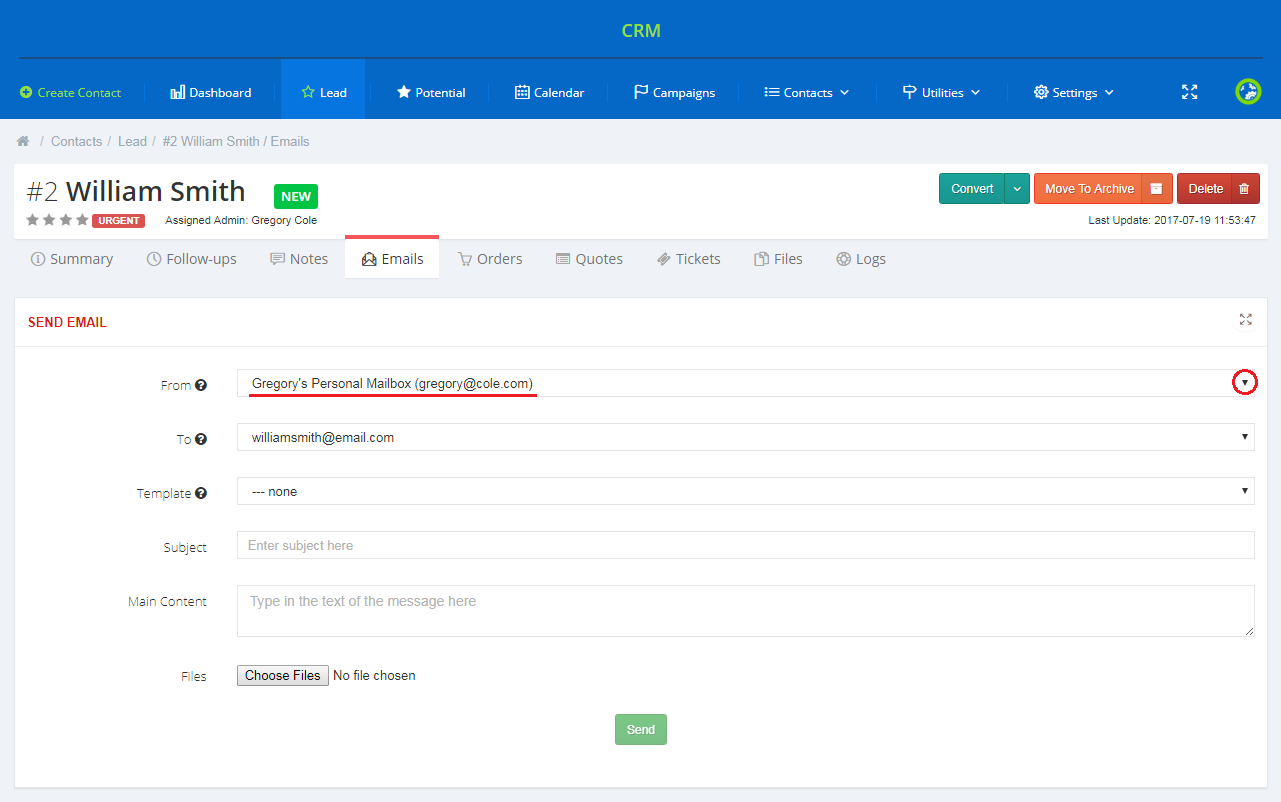Click into the Subject input field
Screen dimensions: 1281x802
pos(744,545)
